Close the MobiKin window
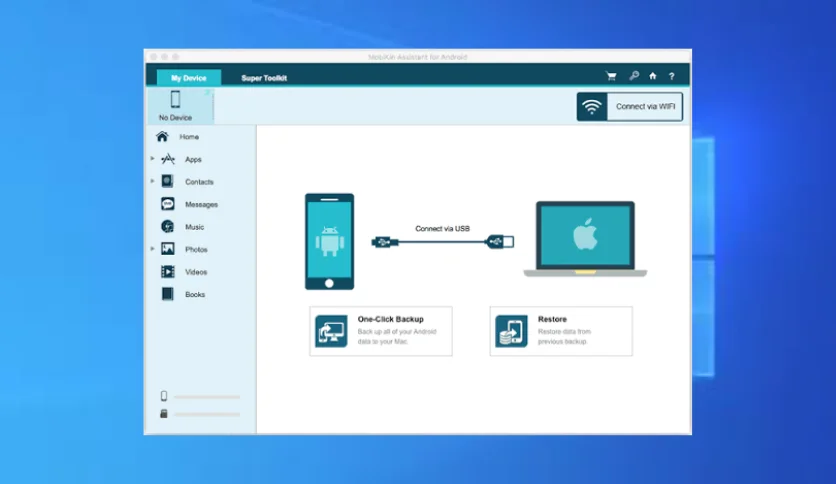This screenshot has width=836, height=484. click(x=154, y=57)
